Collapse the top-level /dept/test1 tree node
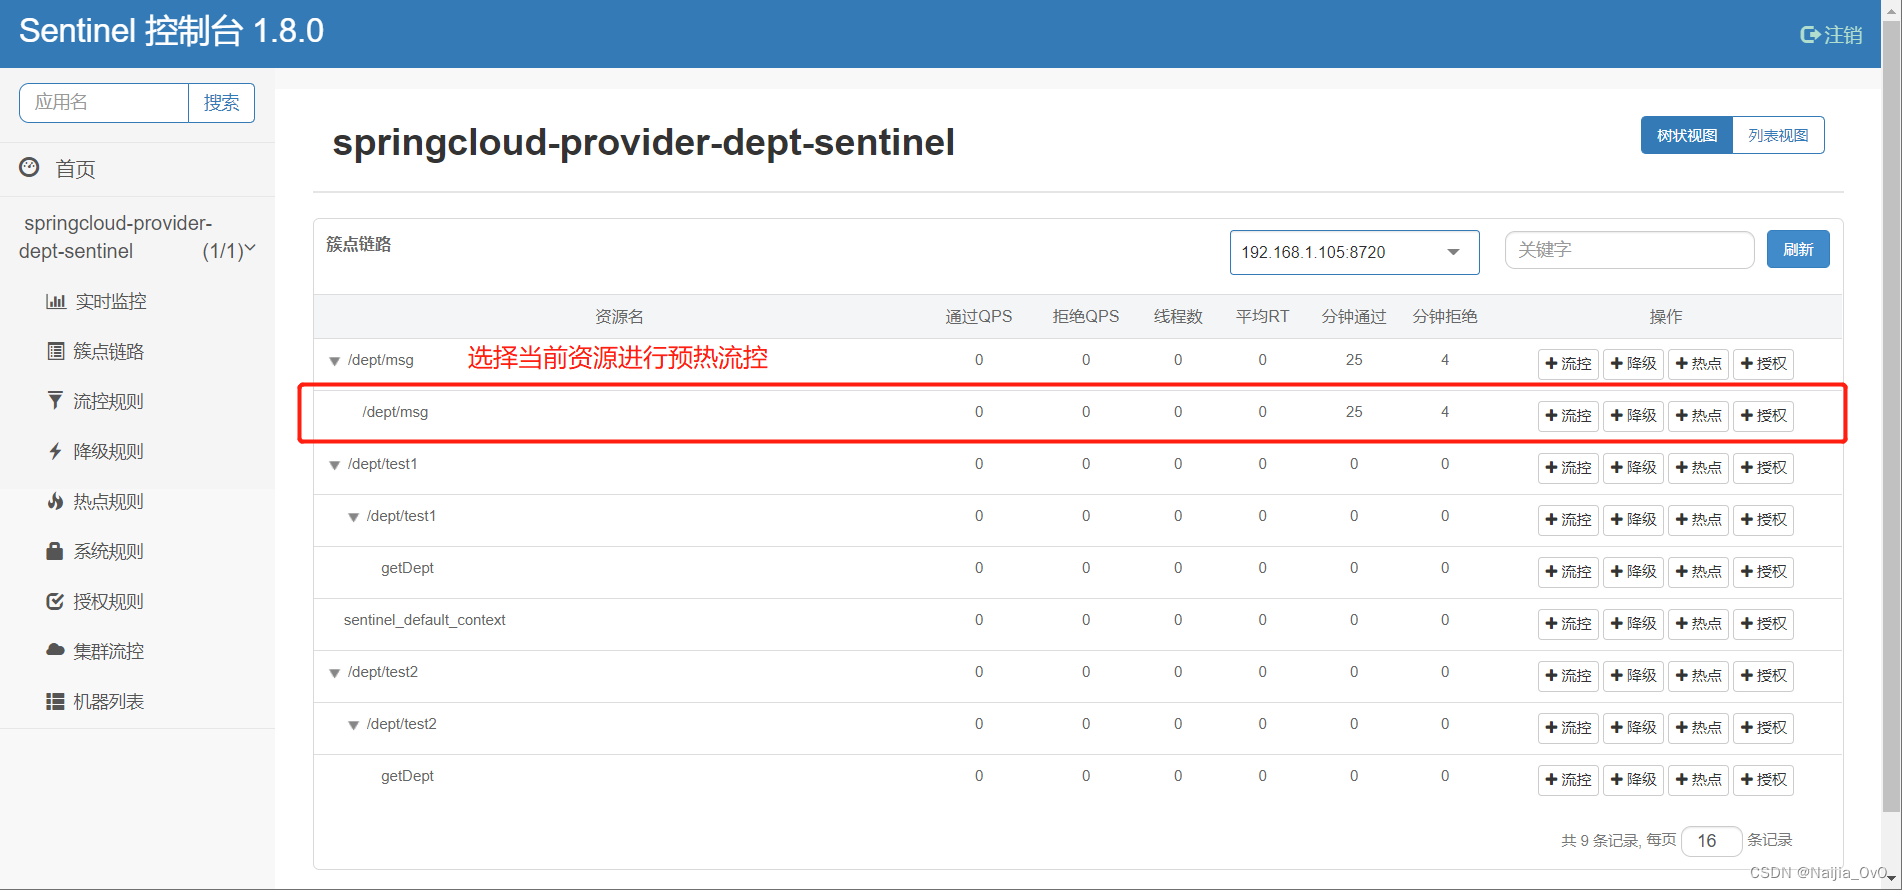The image size is (1902, 890). (335, 465)
